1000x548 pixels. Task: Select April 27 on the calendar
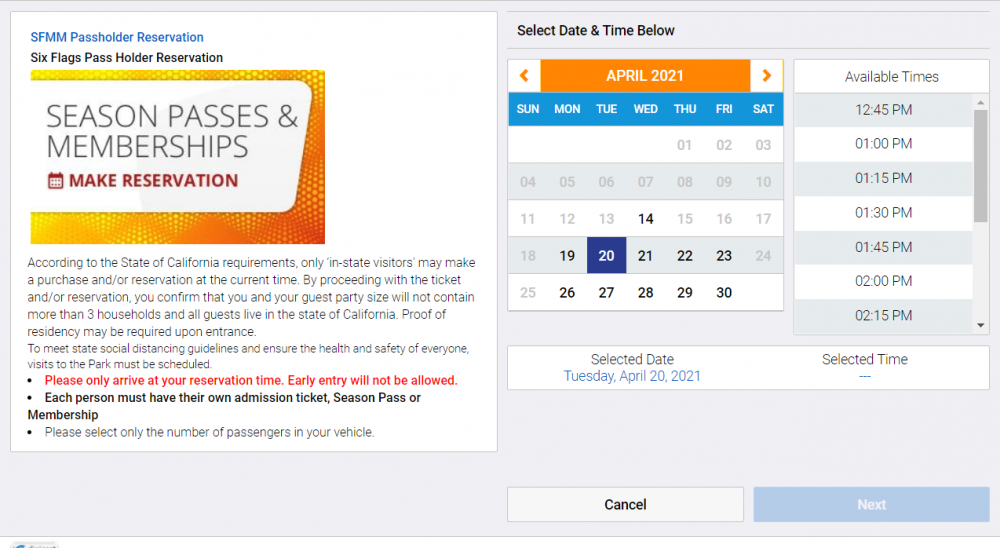click(606, 293)
